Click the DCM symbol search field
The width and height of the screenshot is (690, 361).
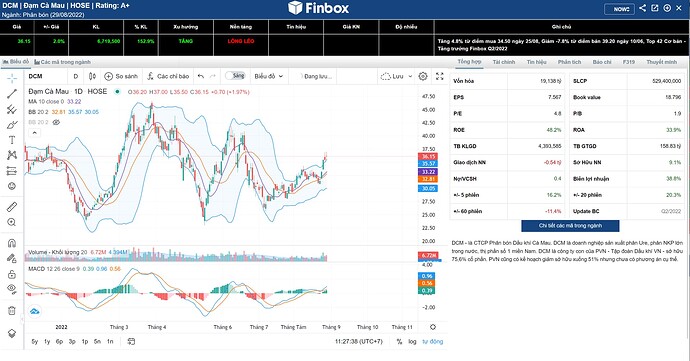click(46, 76)
